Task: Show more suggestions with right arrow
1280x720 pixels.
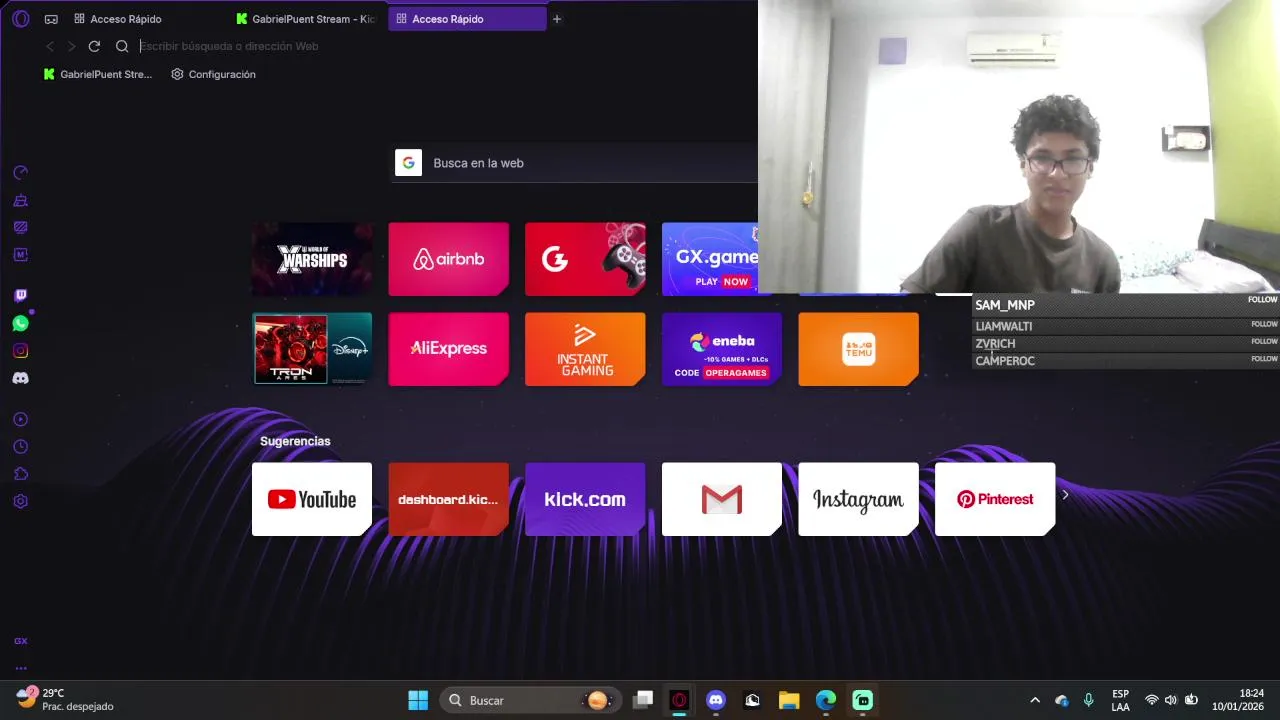Action: coord(1065,494)
